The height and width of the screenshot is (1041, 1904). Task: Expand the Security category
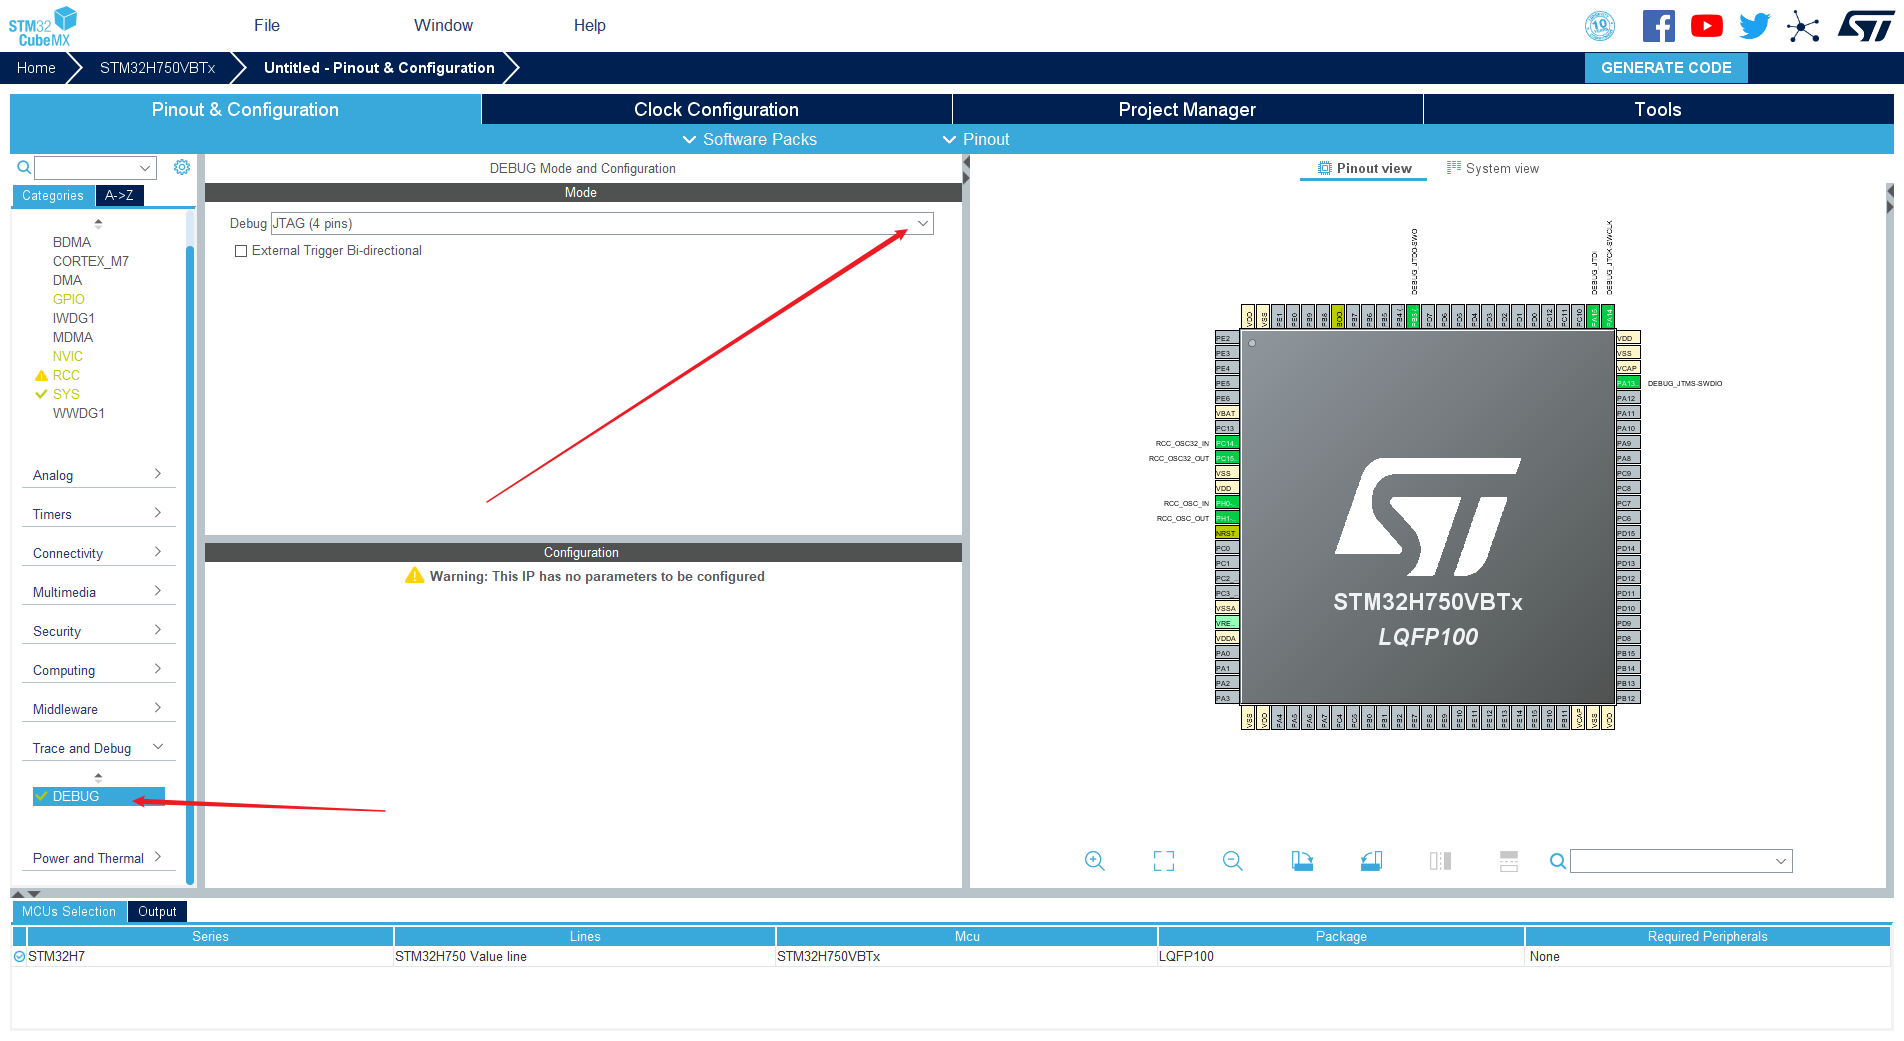click(x=98, y=631)
